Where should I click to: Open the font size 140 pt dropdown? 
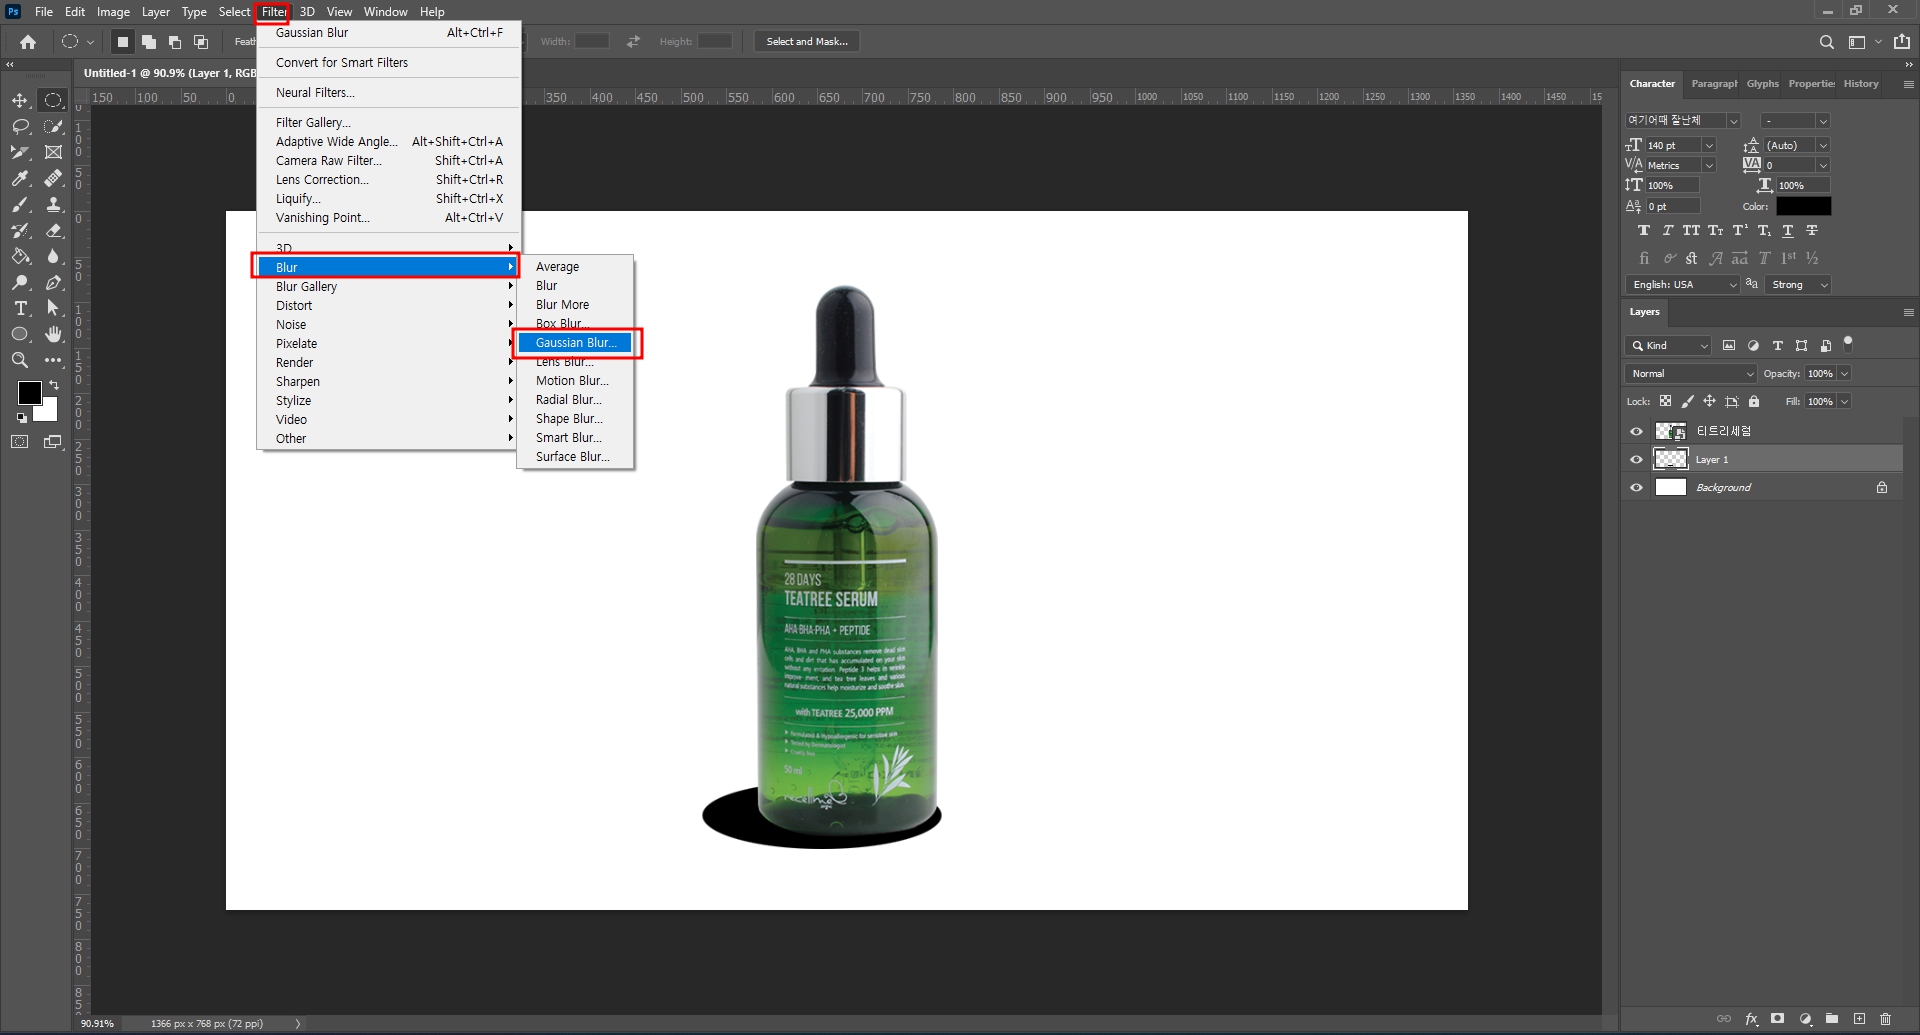coord(1709,146)
